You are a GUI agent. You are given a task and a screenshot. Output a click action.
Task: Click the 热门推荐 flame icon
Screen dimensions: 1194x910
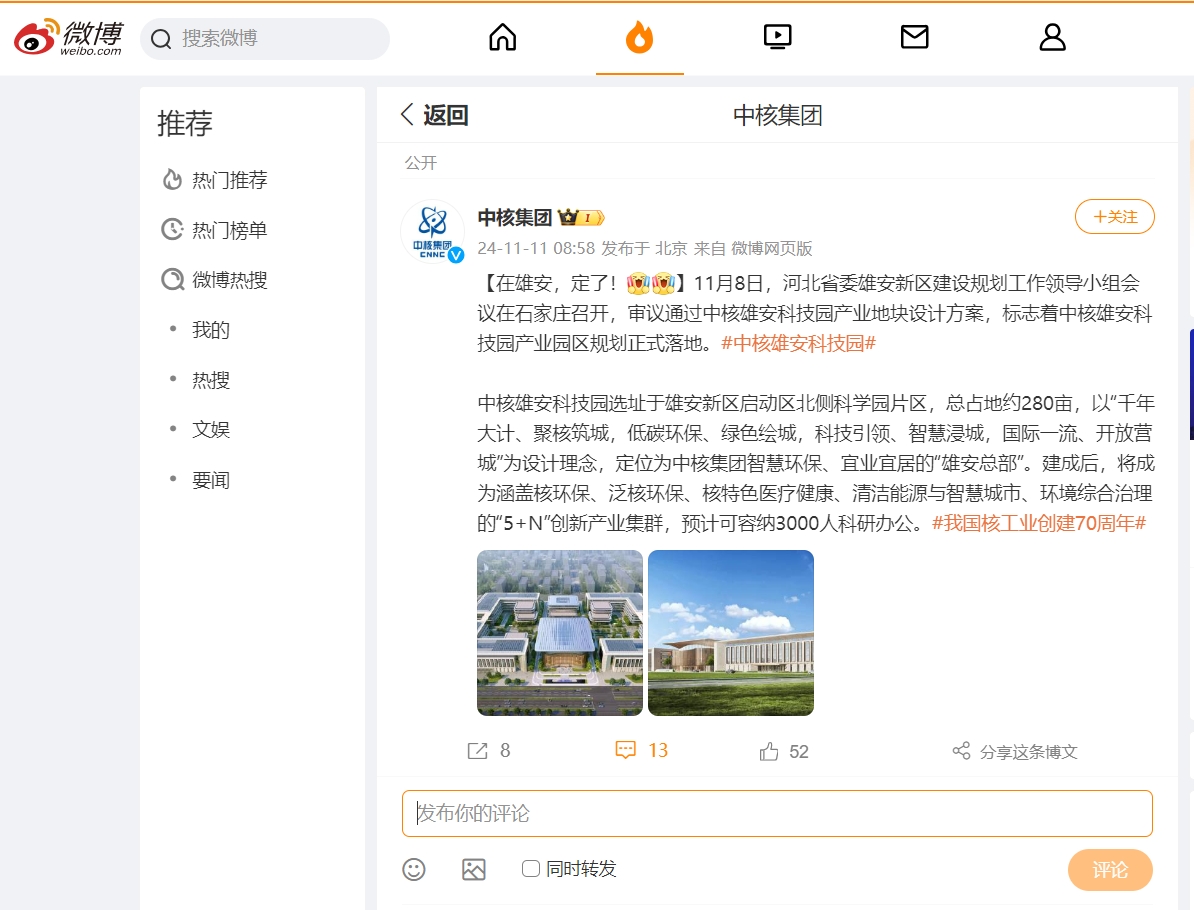point(173,180)
